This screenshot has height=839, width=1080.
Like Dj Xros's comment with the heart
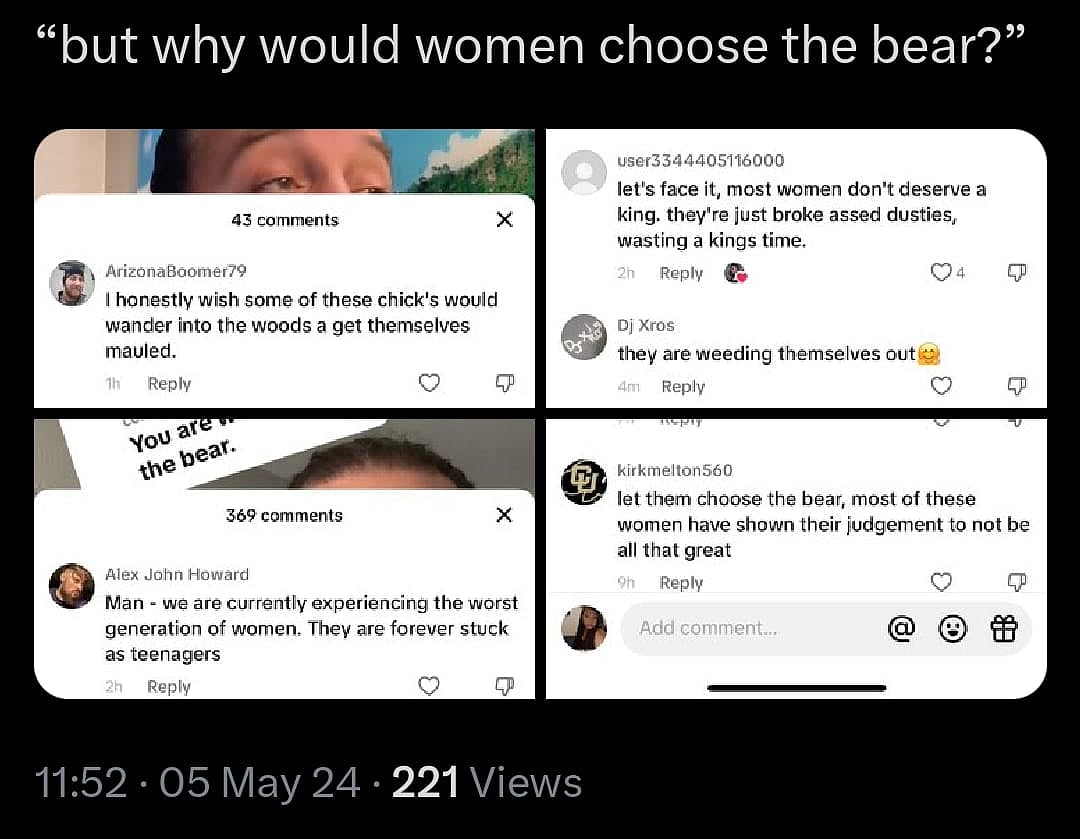[941, 386]
